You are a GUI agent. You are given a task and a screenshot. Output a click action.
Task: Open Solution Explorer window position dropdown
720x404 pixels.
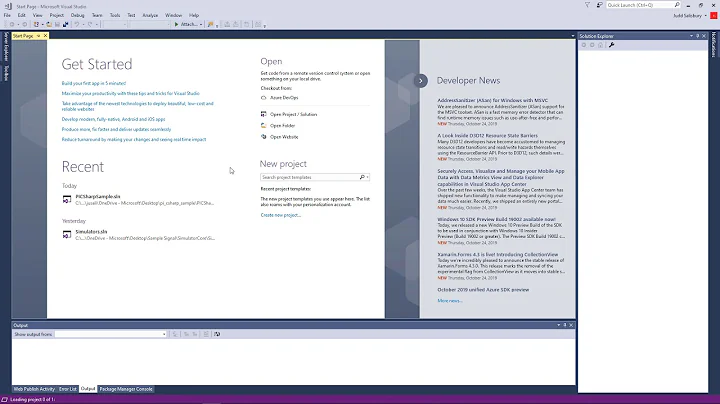click(x=691, y=36)
